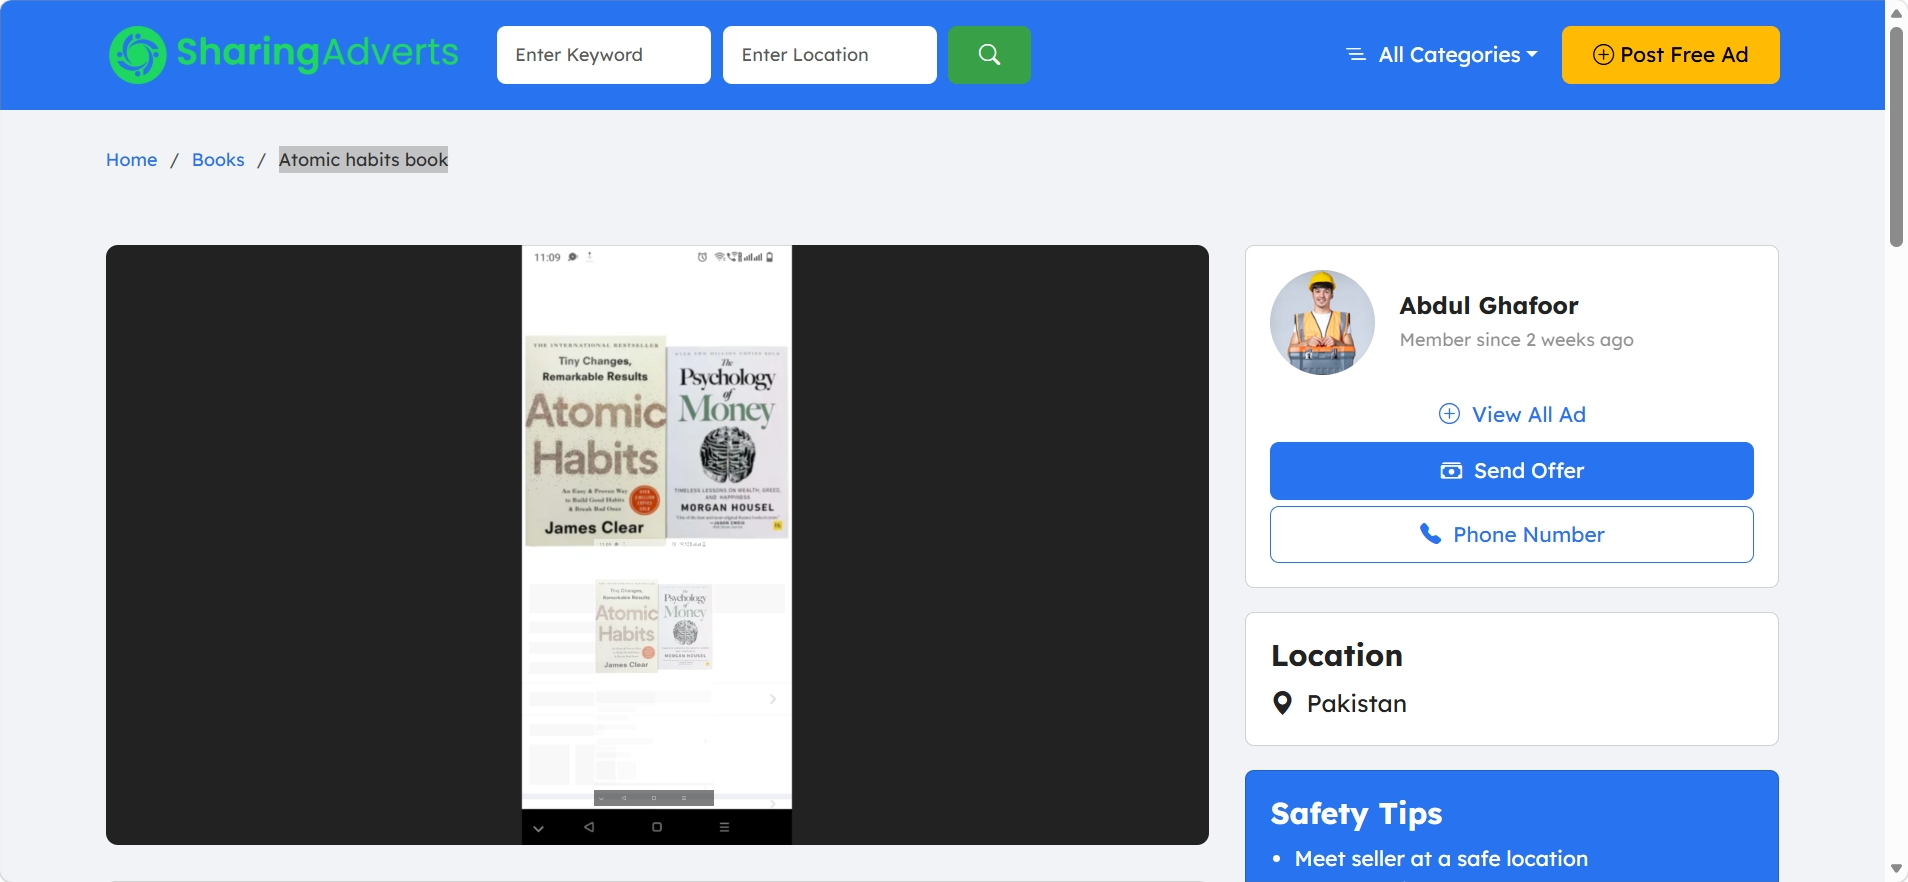Focus the Enter Keyword field
This screenshot has width=1908, height=882.
pyautogui.click(x=603, y=55)
